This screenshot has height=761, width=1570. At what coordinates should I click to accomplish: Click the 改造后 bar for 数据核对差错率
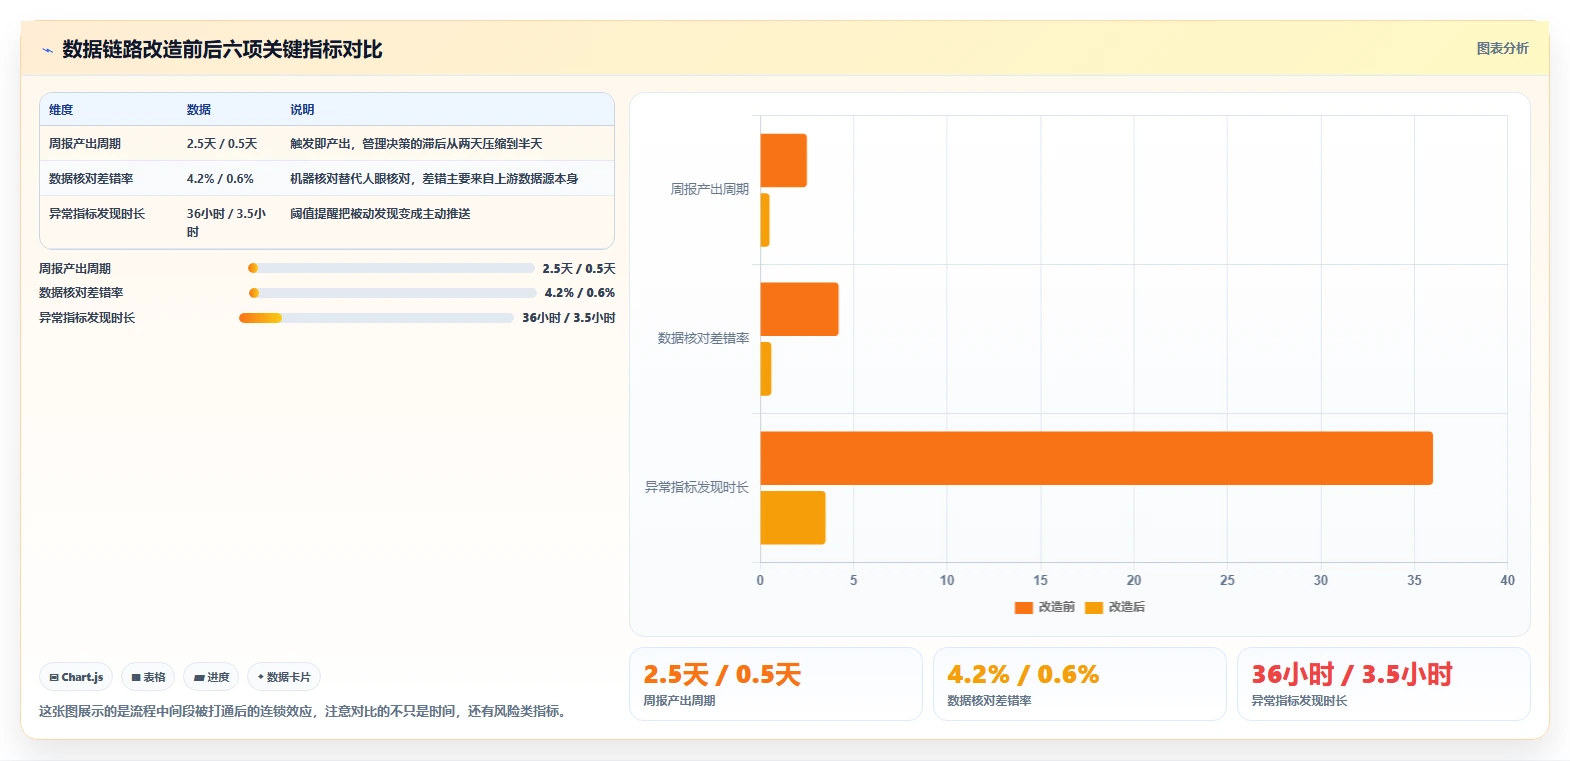tap(766, 369)
